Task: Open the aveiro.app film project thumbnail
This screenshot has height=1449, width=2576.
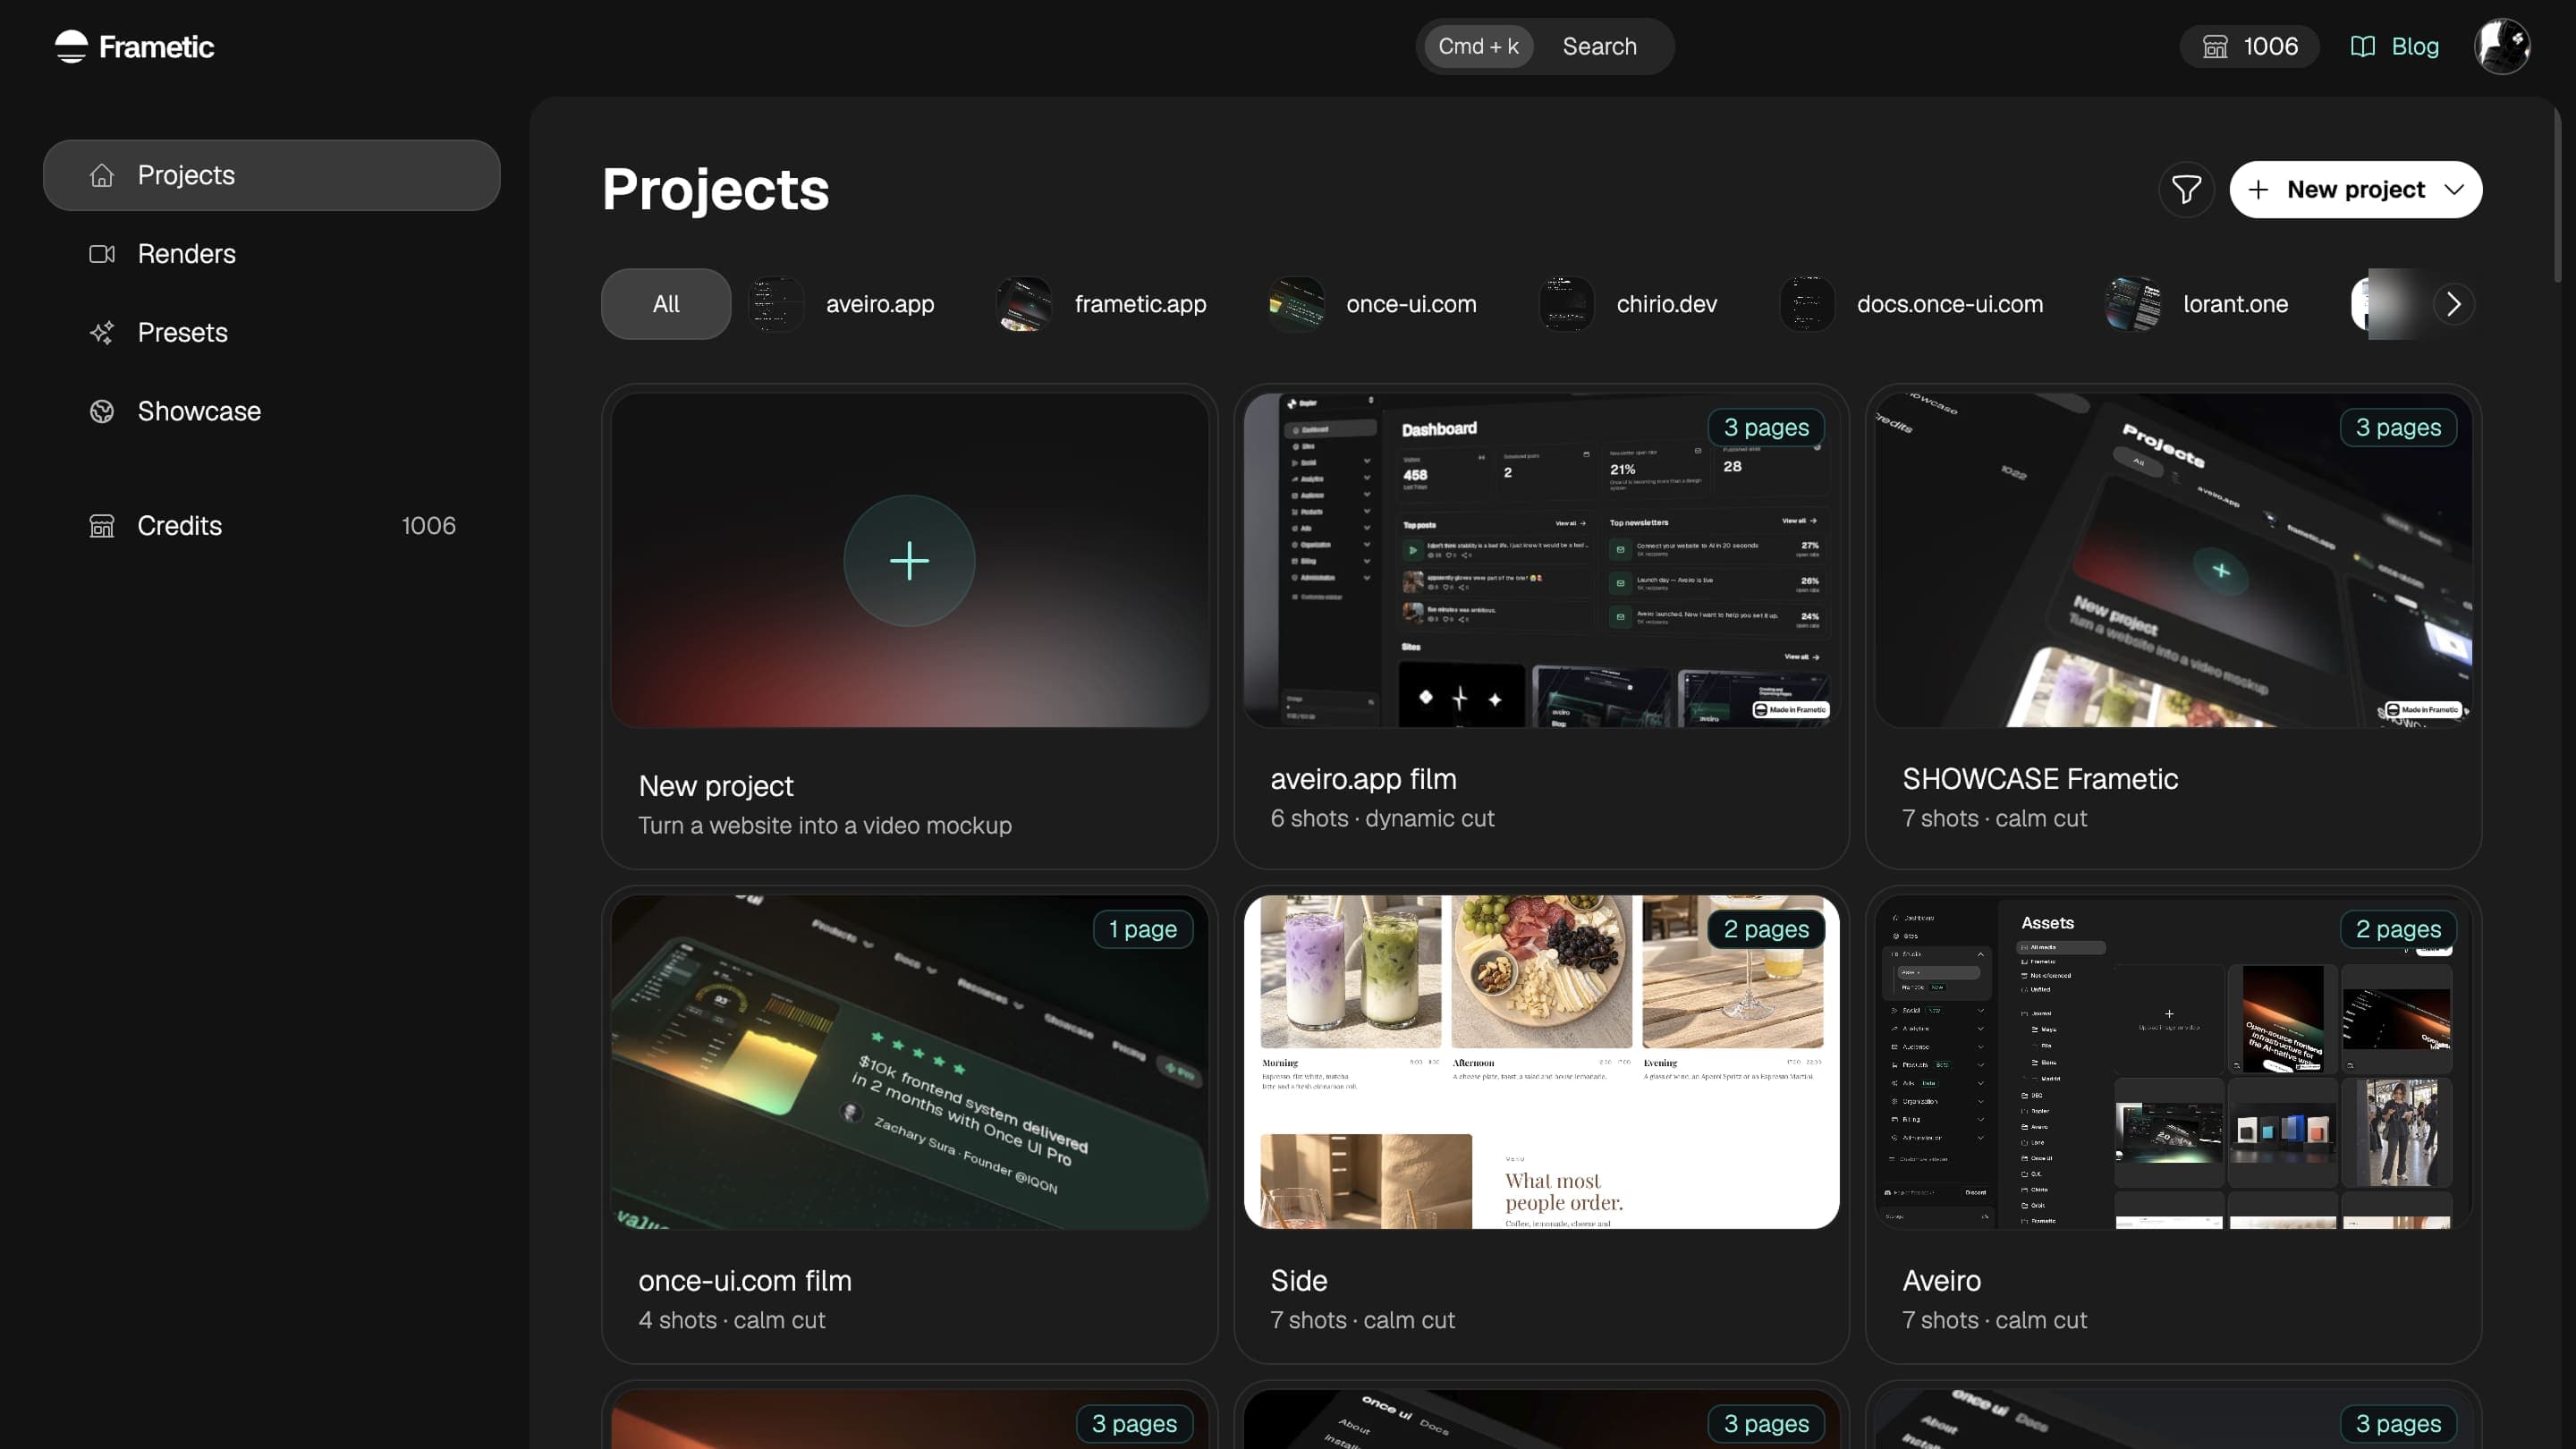Action: (1541, 560)
